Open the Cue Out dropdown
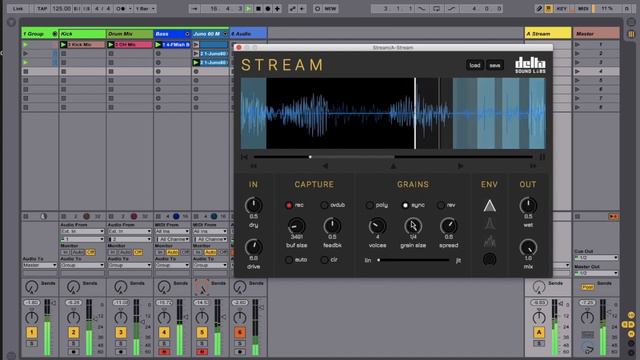640x360 pixels. click(x=596, y=258)
